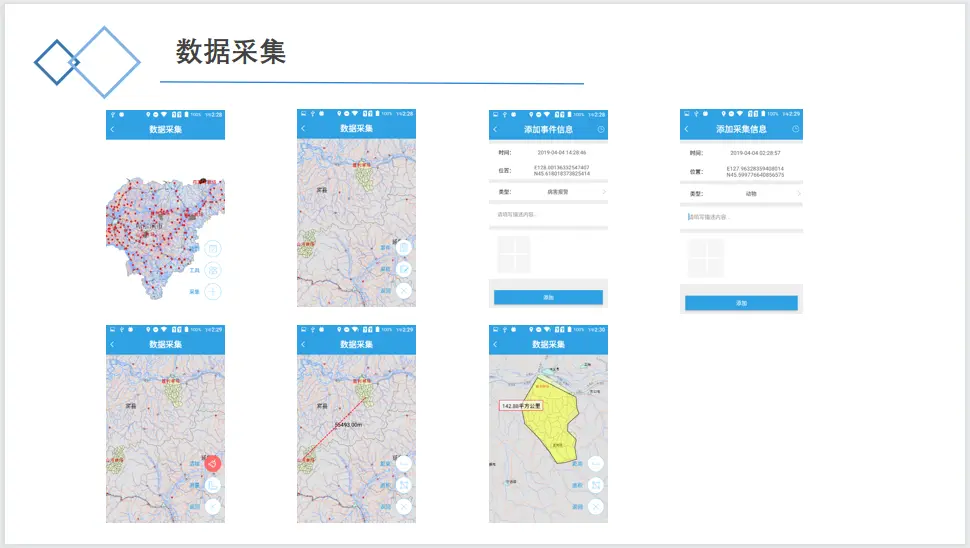
Task: Click the slide title 数据采集
Action: pyautogui.click(x=231, y=51)
